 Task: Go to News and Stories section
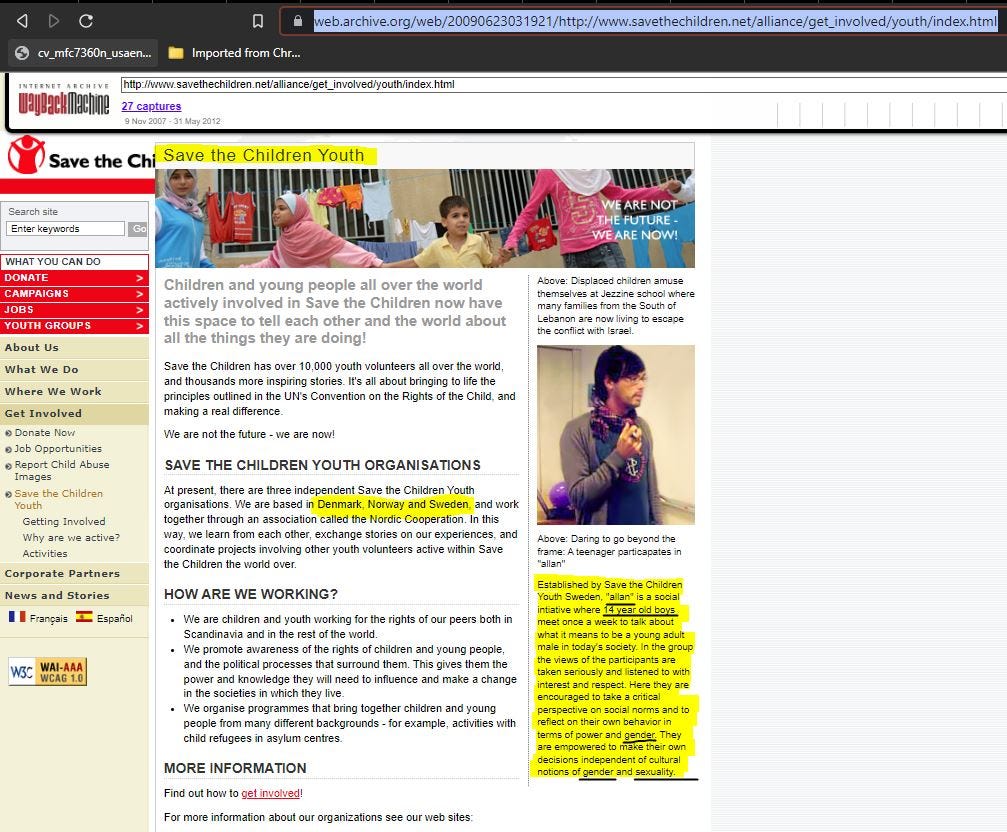74,596
